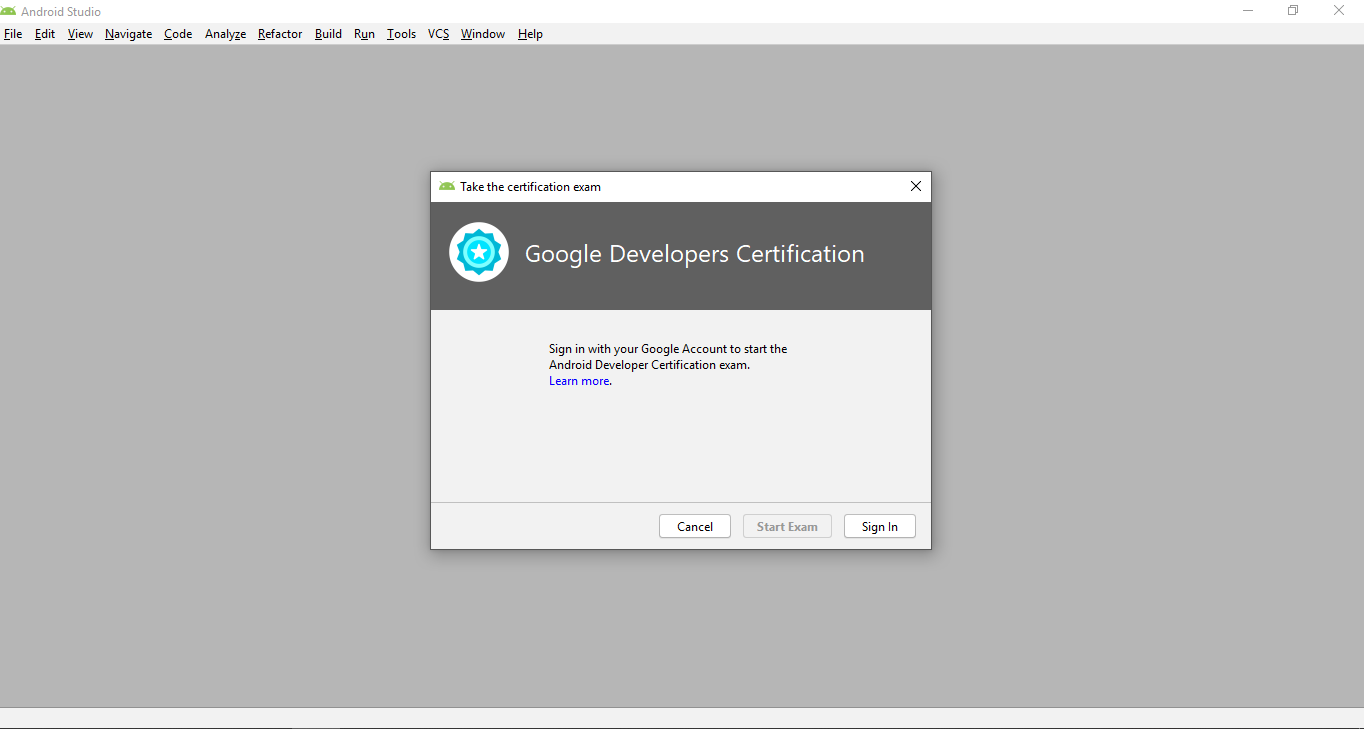Viewport: 1364px width, 729px height.
Task: Open the View menu
Action: pos(80,34)
